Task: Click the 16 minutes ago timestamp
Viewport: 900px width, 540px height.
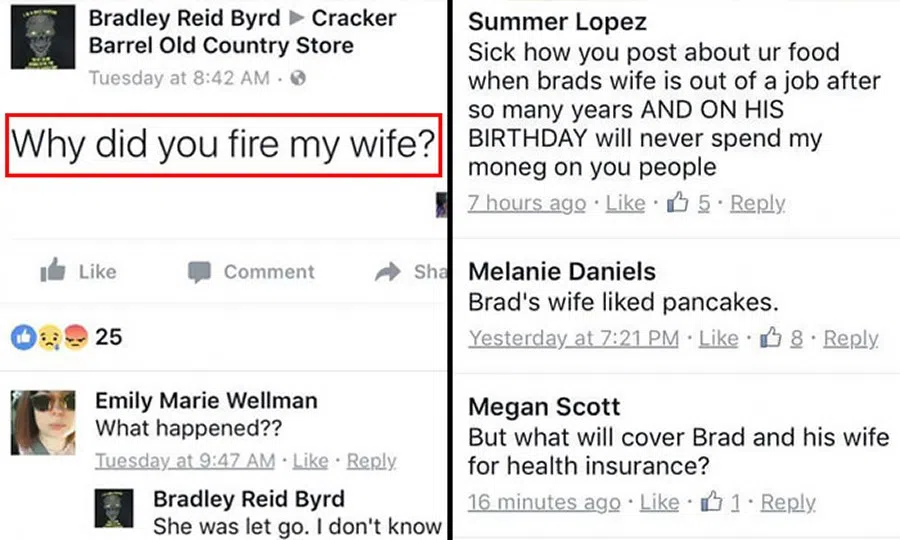Action: 543,502
